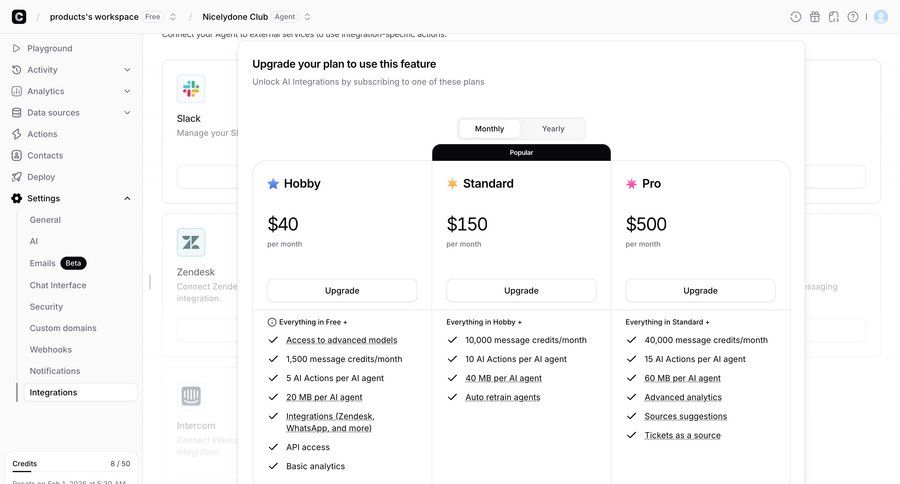Click the docs file icon in header
Screen dimensions: 900x484
tap(834, 17)
